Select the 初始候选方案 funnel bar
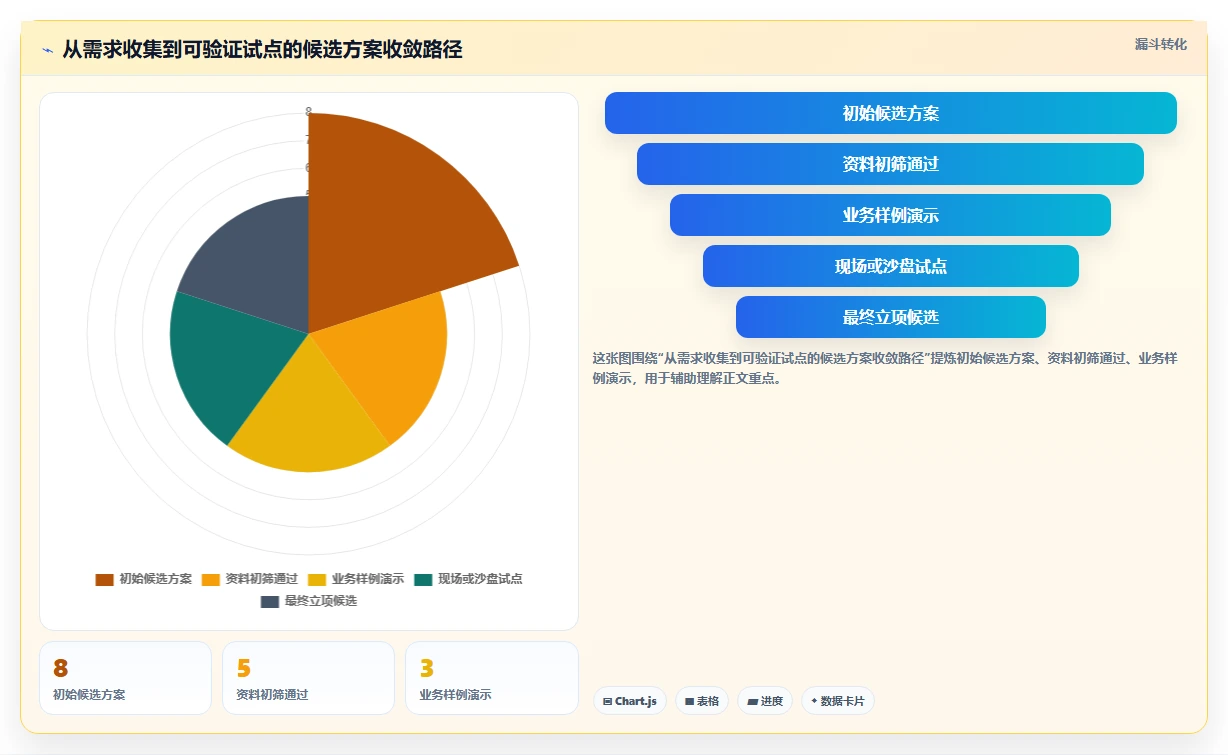The width and height of the screenshot is (1228, 755). (x=891, y=113)
